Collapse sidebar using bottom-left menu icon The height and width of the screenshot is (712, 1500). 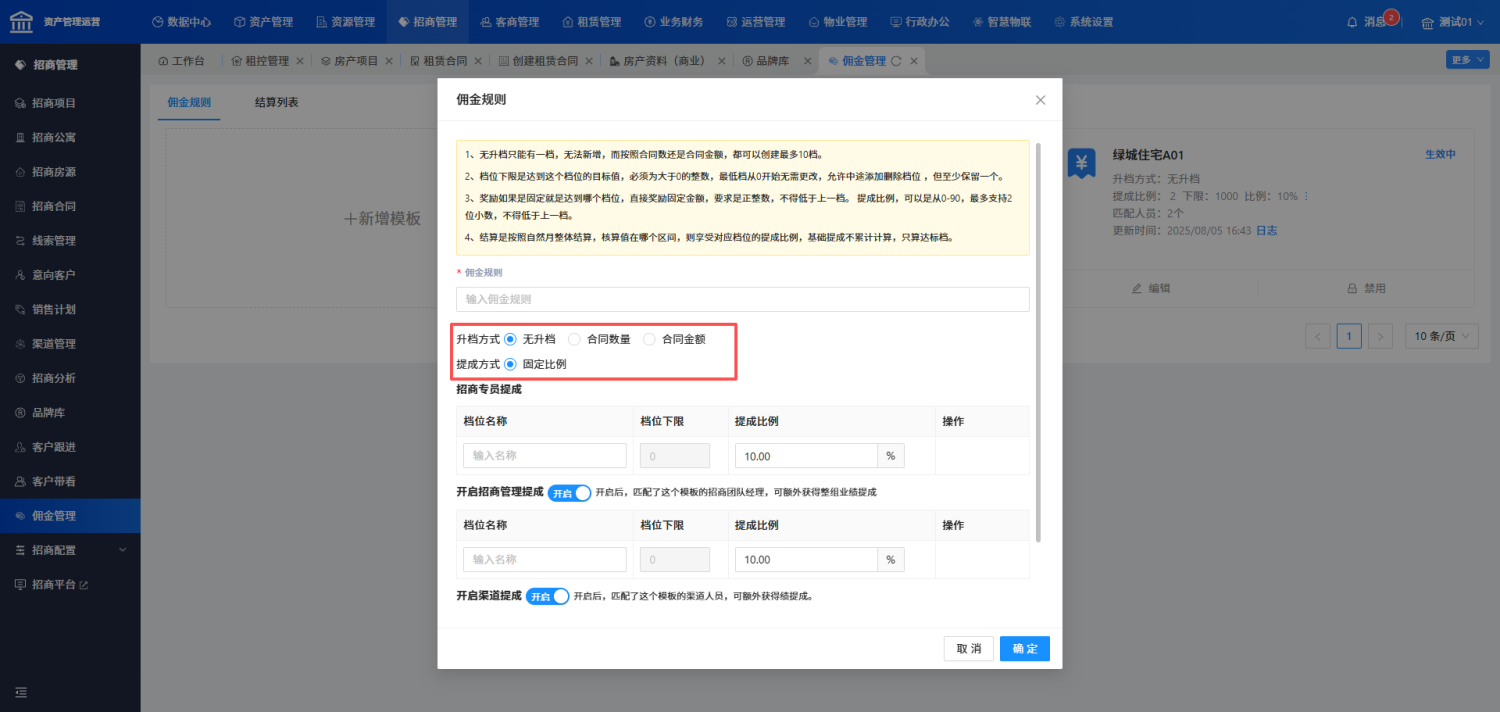click(x=21, y=692)
